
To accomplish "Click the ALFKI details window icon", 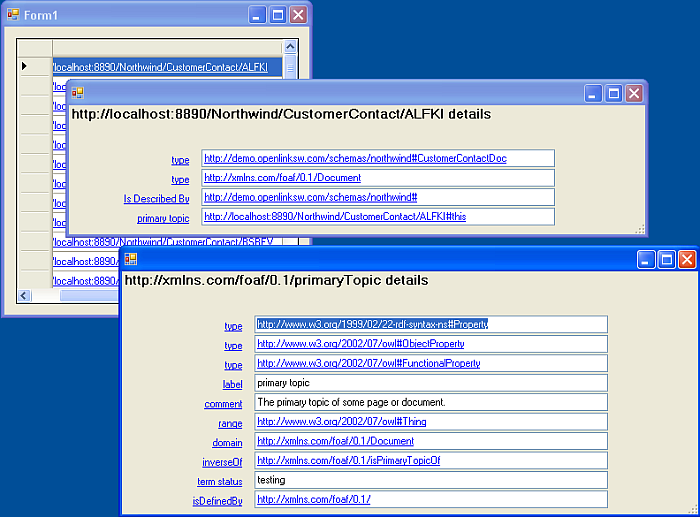I will 77,93.
